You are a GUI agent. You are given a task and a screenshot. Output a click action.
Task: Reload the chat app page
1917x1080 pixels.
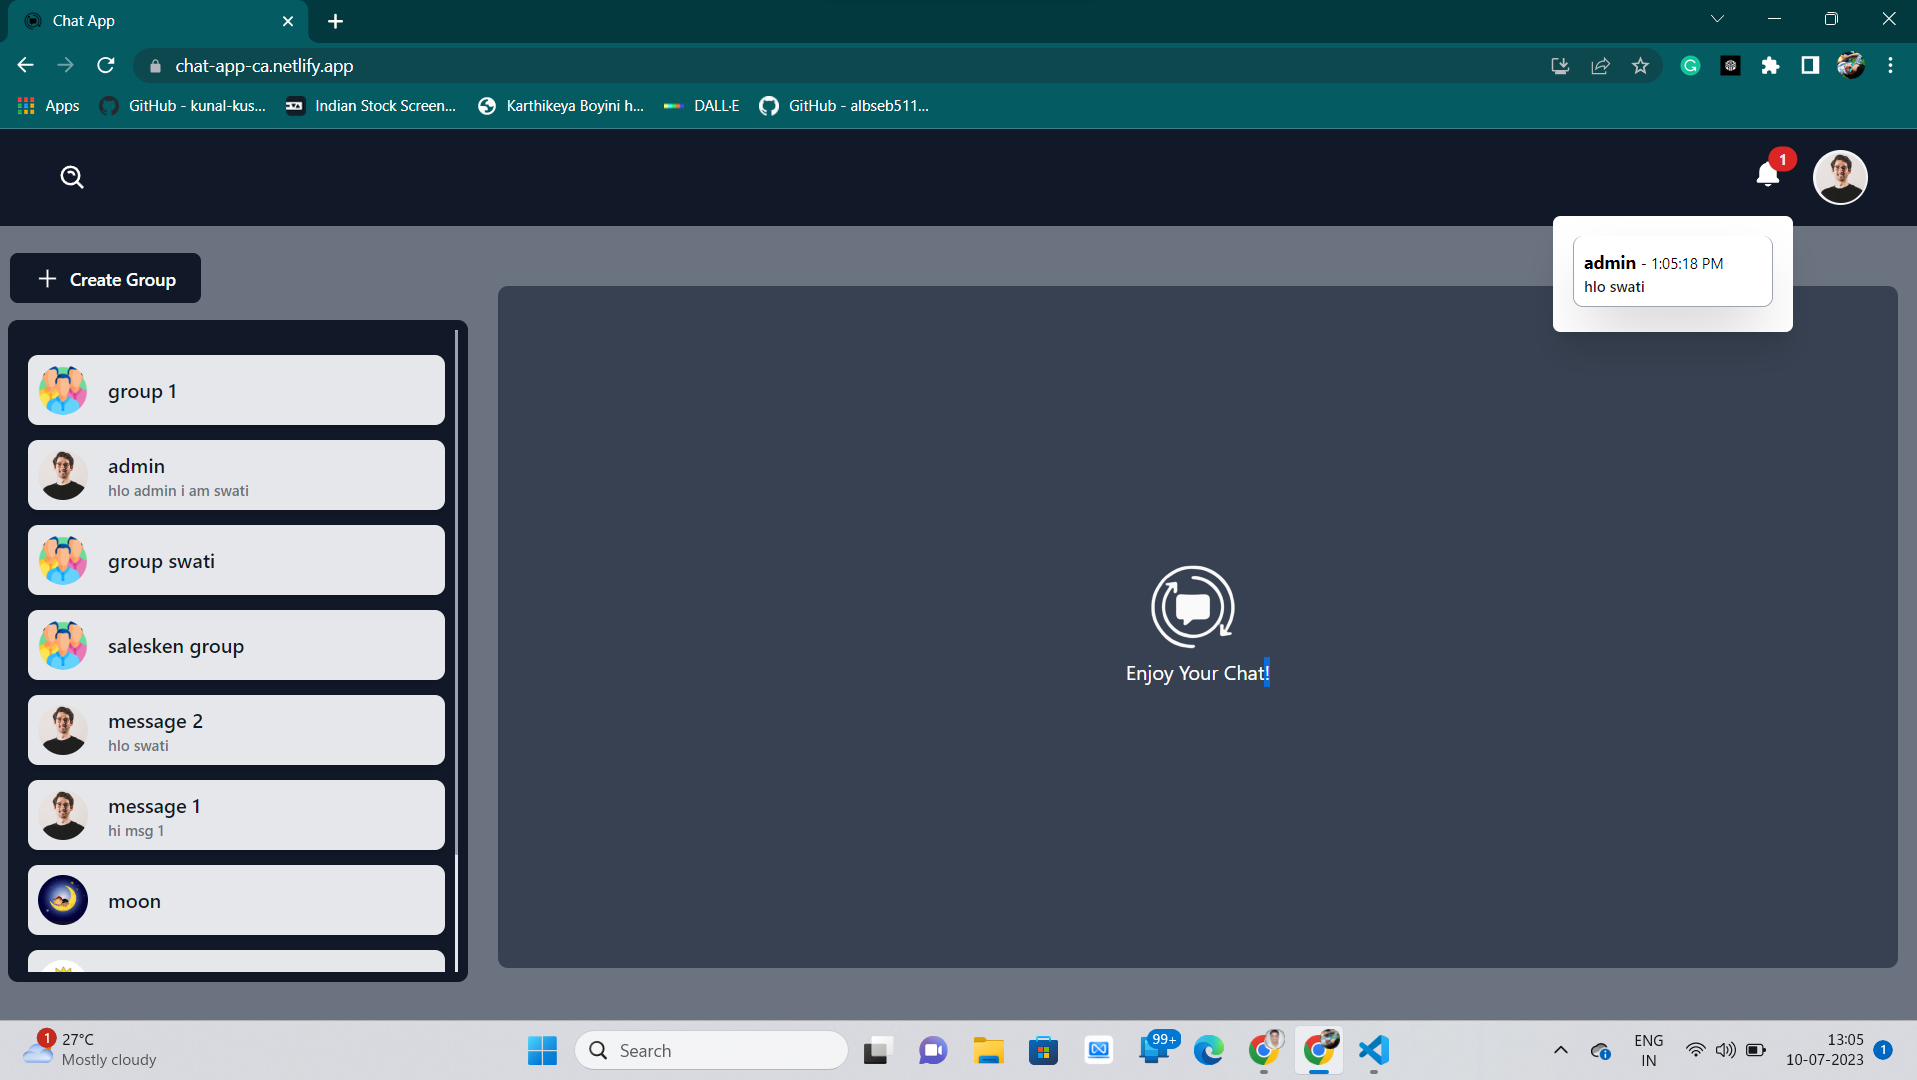coord(106,66)
